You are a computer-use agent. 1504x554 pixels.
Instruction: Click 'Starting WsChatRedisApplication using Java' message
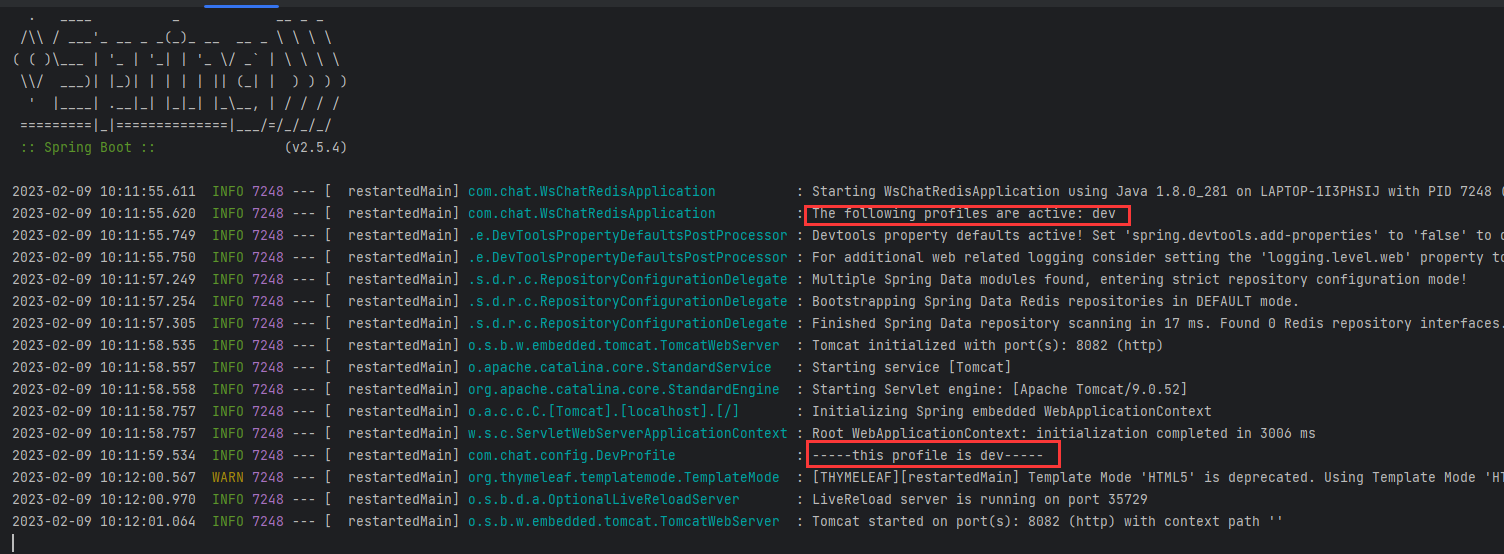1157,191
